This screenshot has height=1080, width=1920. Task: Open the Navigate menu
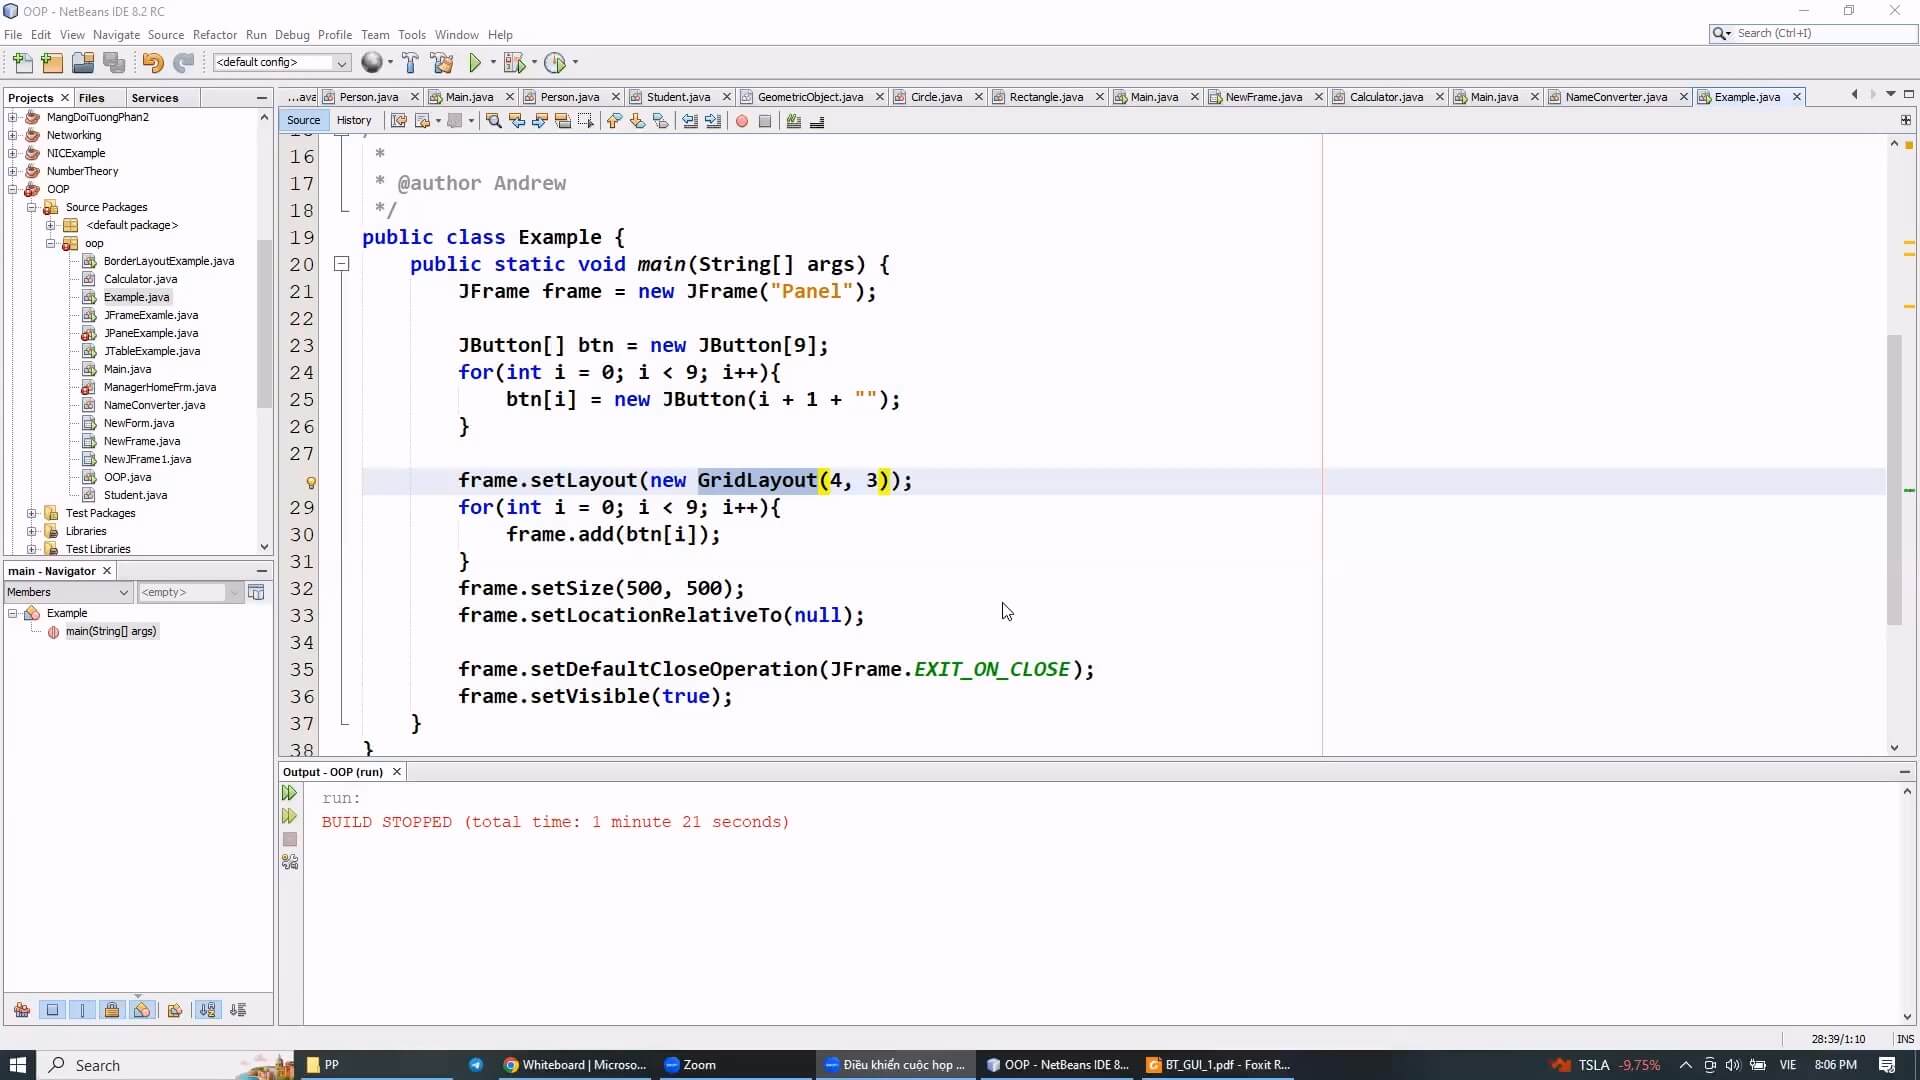pyautogui.click(x=116, y=34)
